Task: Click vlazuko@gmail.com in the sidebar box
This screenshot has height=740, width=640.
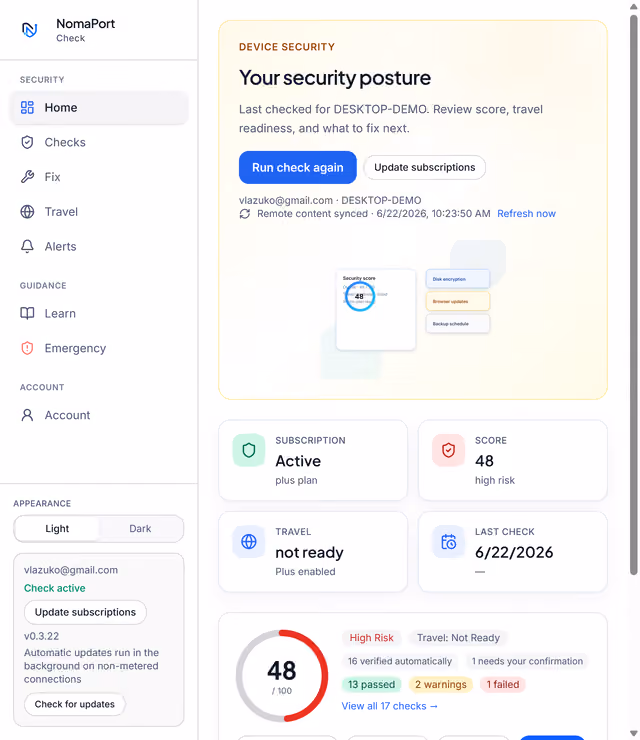Action: click(x=71, y=570)
